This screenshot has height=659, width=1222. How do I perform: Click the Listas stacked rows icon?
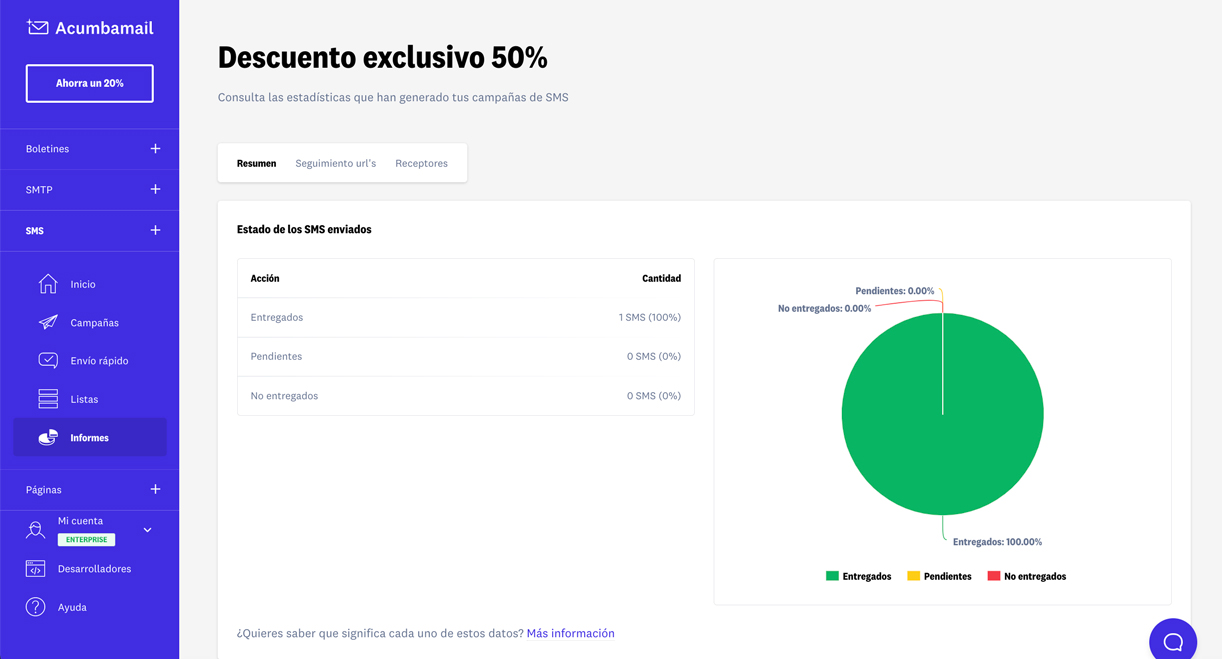click(48, 399)
